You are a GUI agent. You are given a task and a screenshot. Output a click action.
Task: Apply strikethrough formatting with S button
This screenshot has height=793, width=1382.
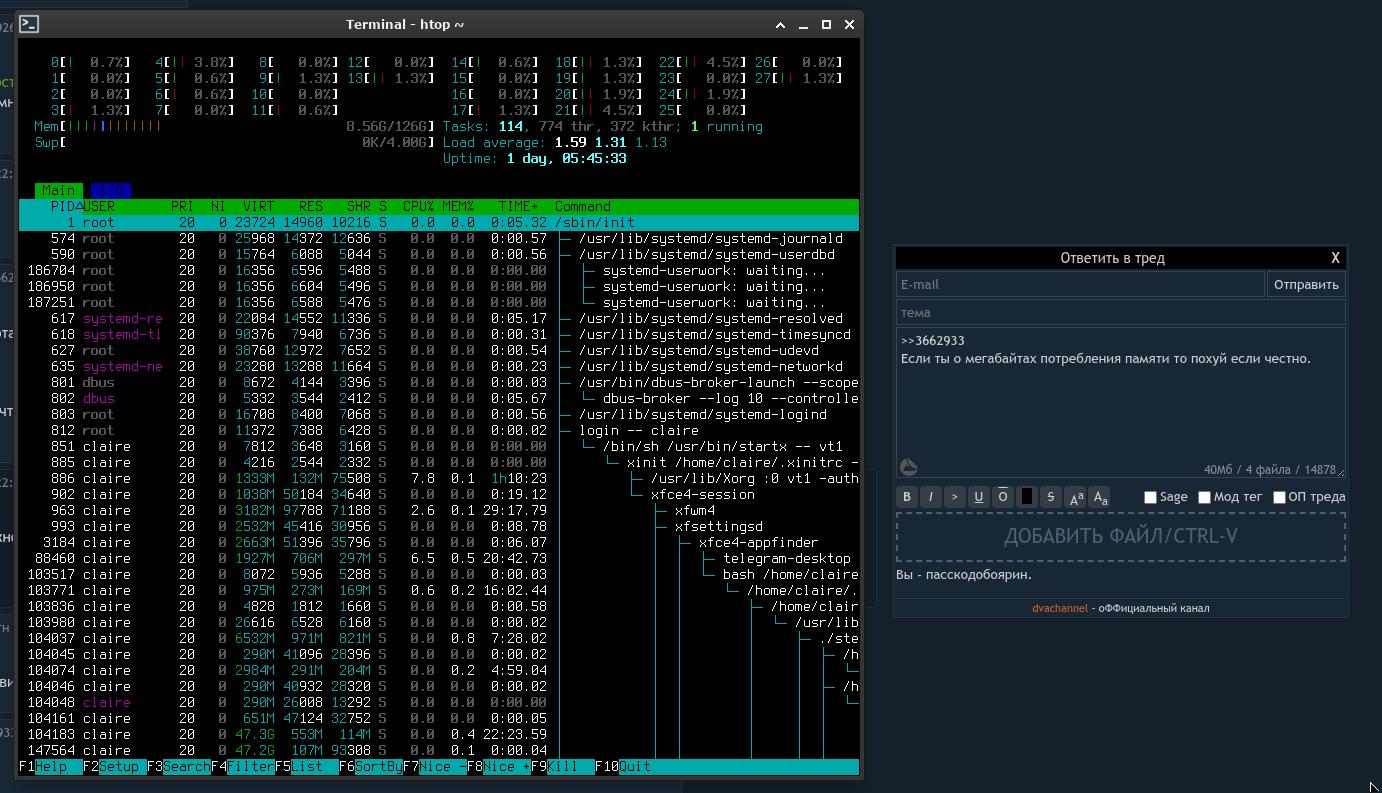point(1051,497)
